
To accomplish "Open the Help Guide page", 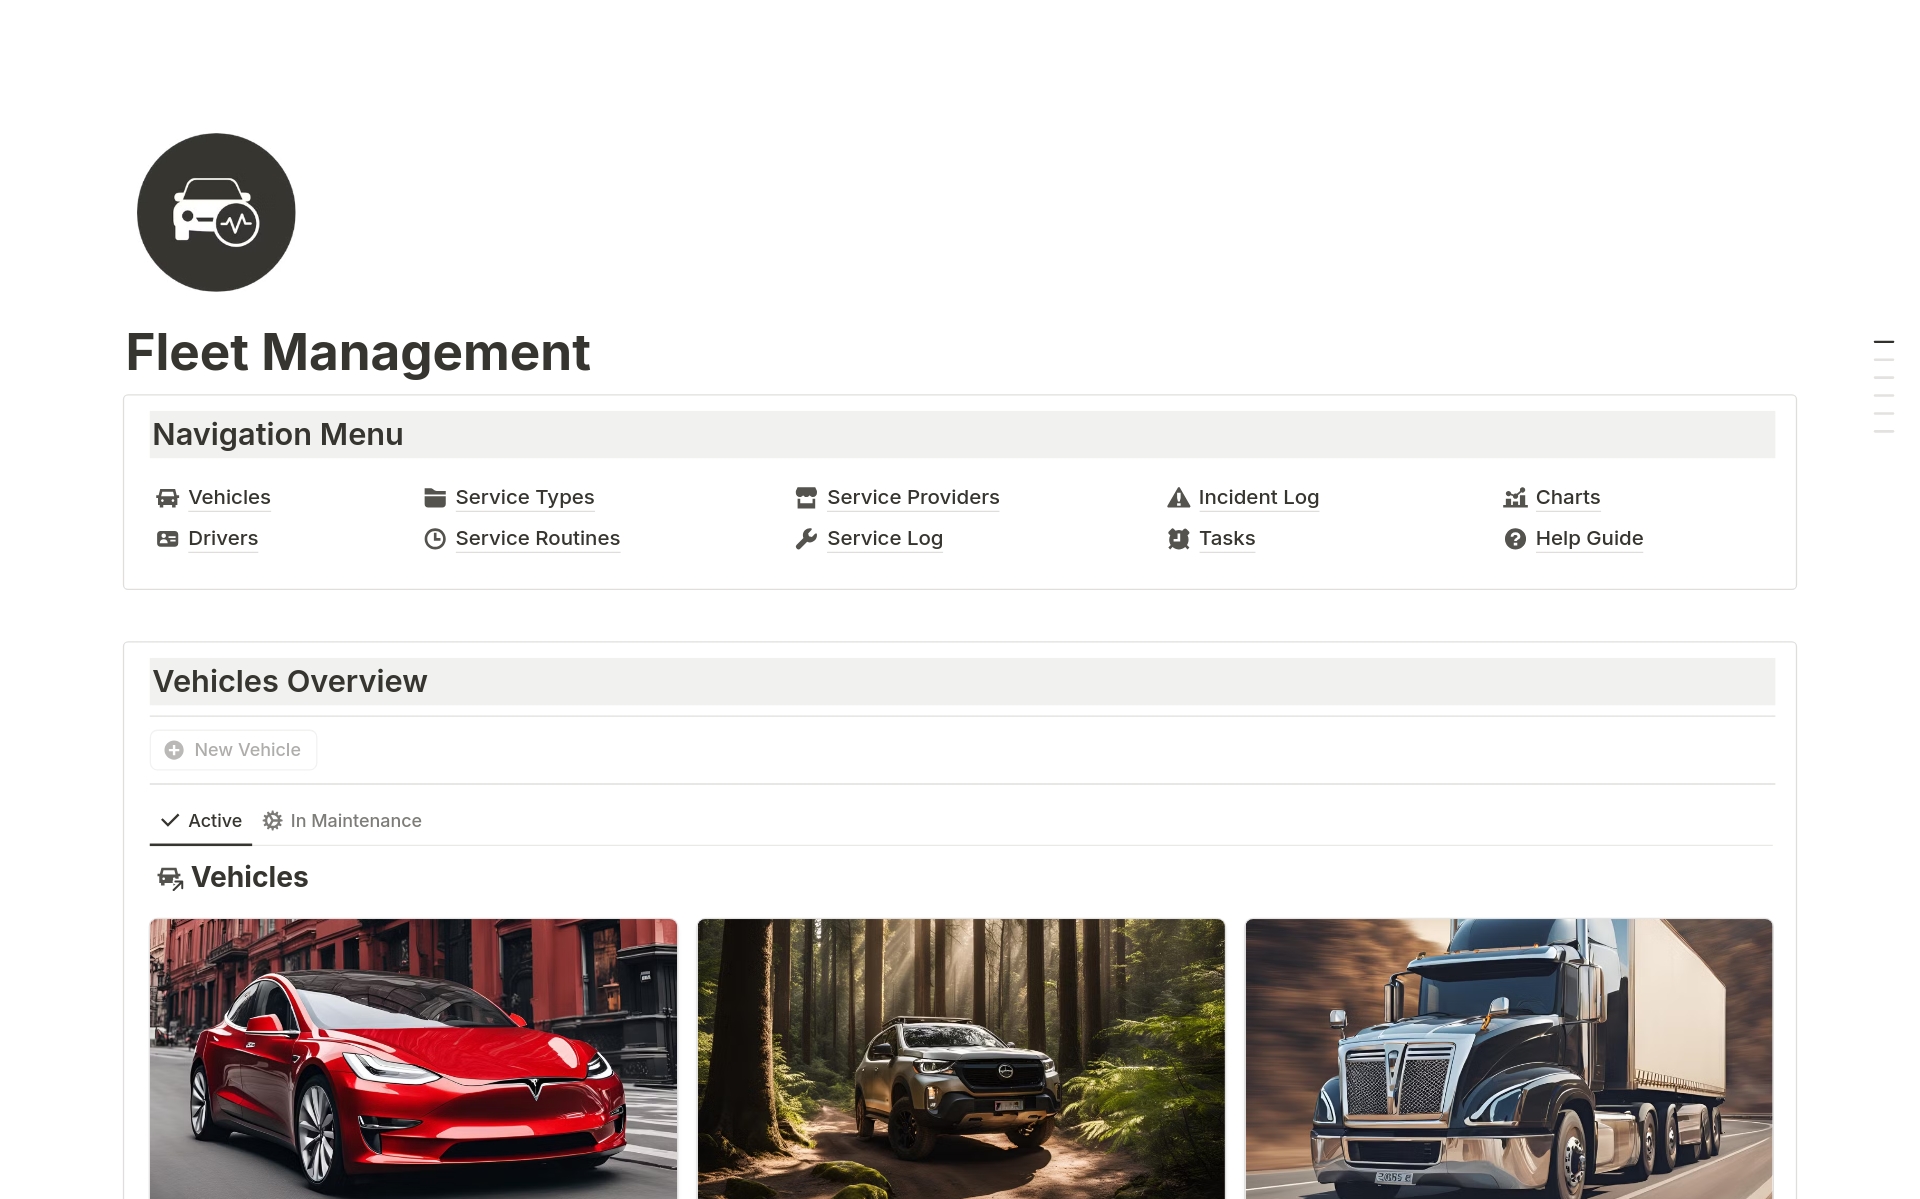I will pyautogui.click(x=1589, y=538).
